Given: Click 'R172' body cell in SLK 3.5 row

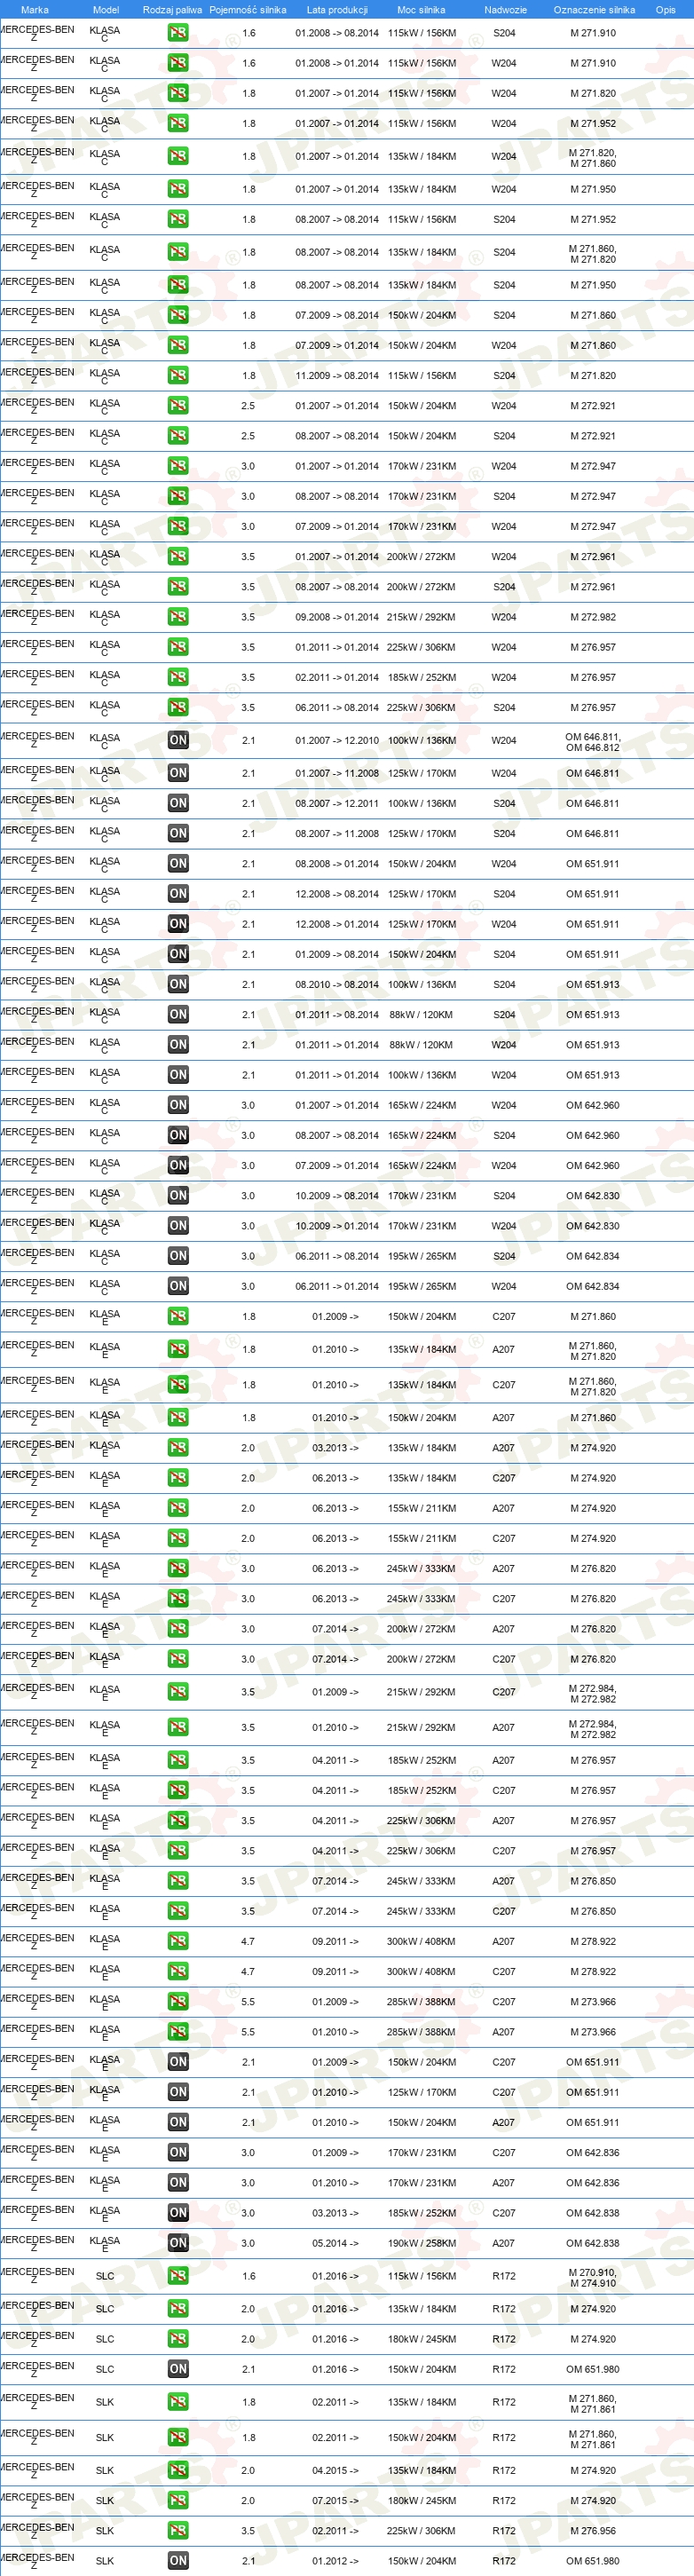Looking at the screenshot, I should click(504, 2531).
